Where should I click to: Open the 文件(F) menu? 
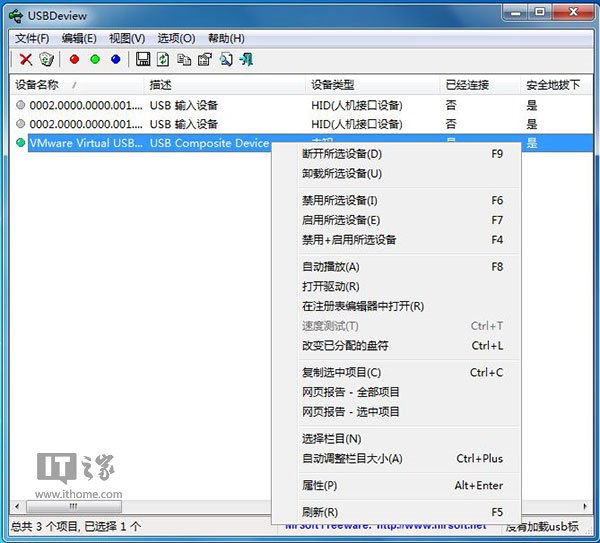[x=32, y=38]
